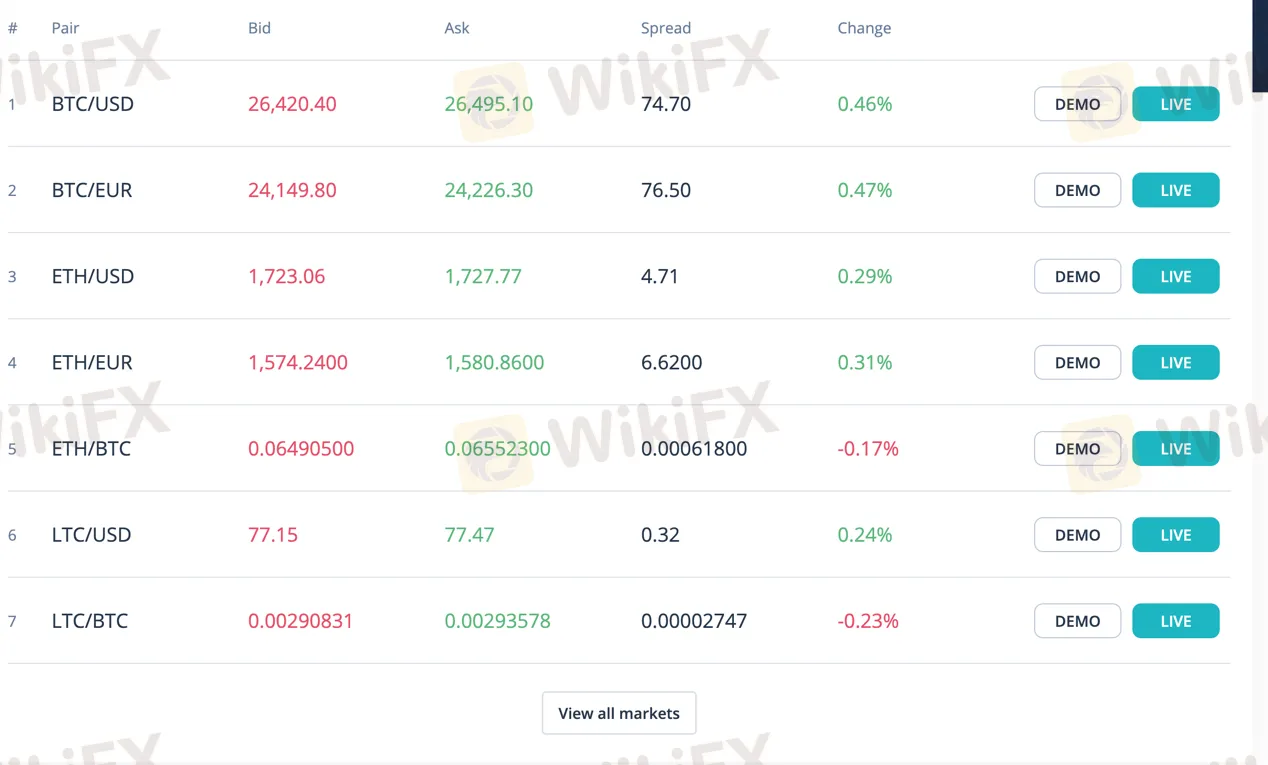Select the BTC/USD pair name
The width and height of the screenshot is (1268, 765).
click(x=93, y=104)
